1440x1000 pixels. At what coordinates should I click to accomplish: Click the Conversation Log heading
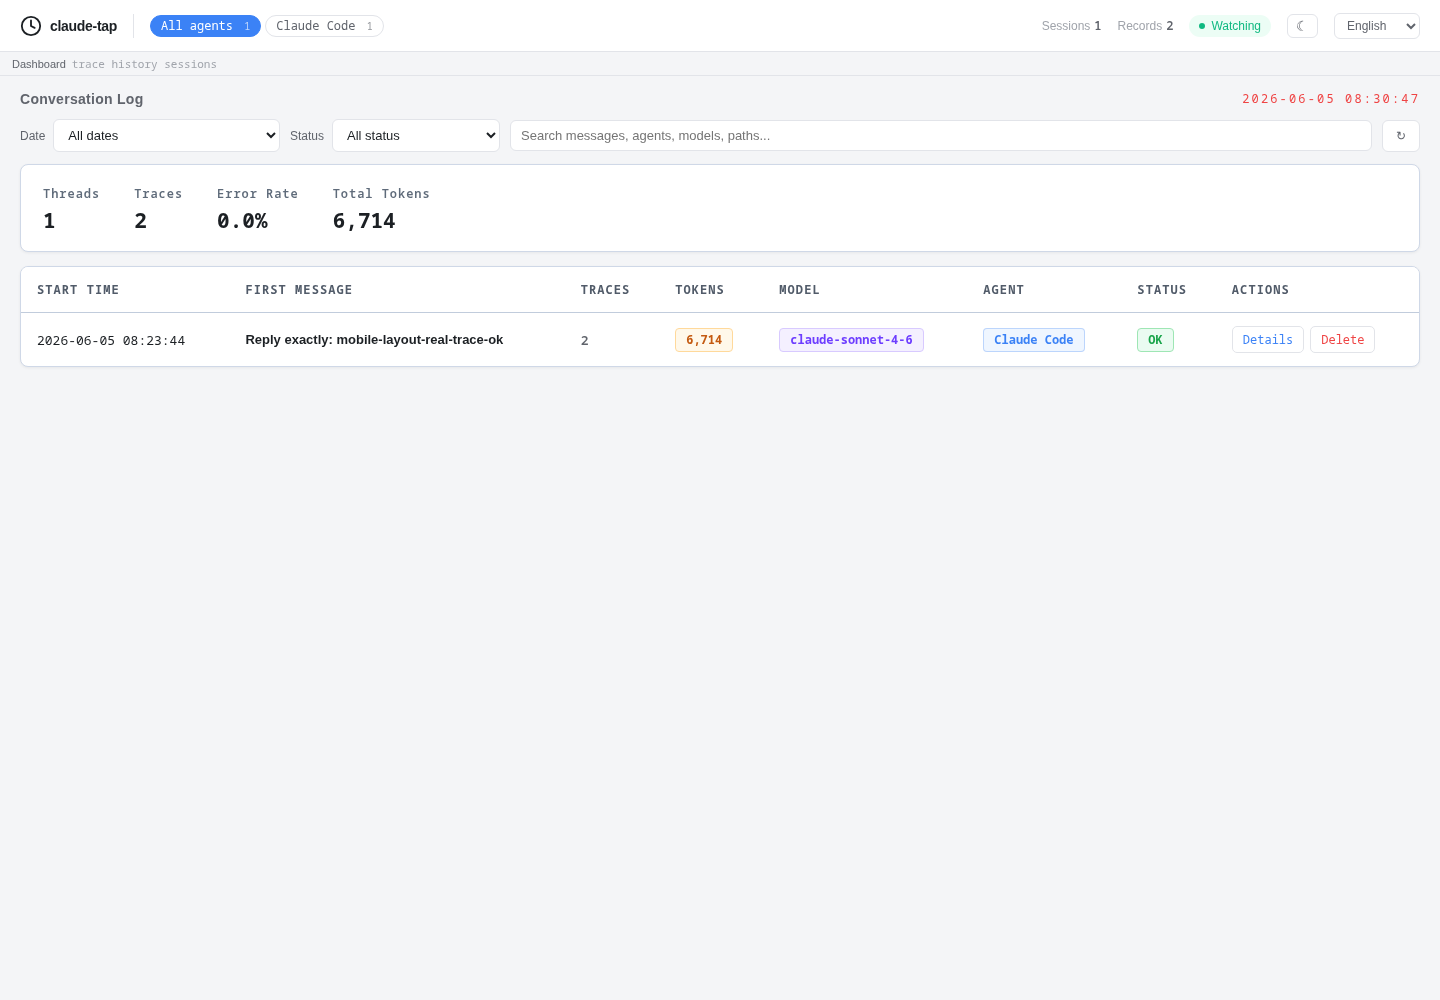tap(82, 99)
